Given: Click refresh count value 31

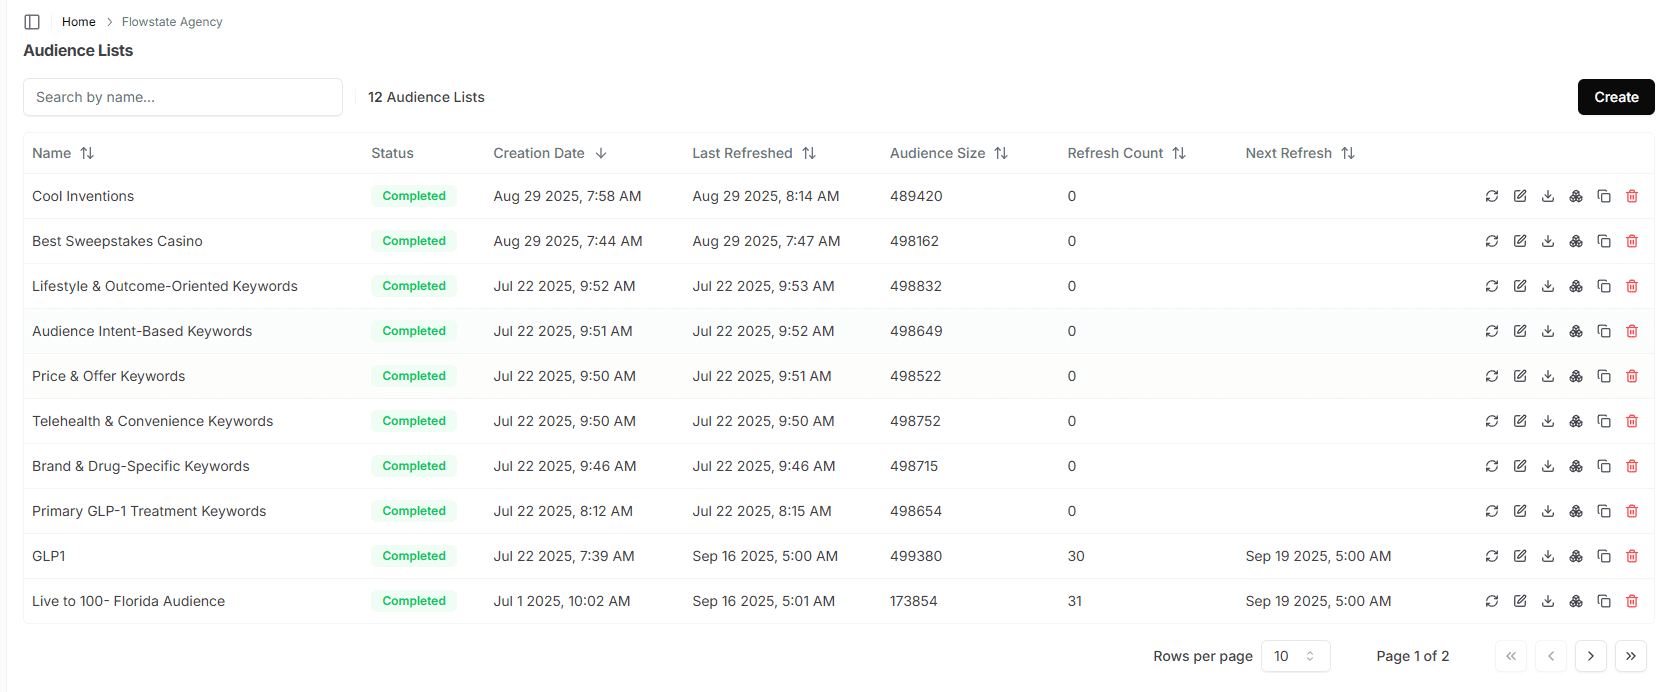Looking at the screenshot, I should point(1075,601).
